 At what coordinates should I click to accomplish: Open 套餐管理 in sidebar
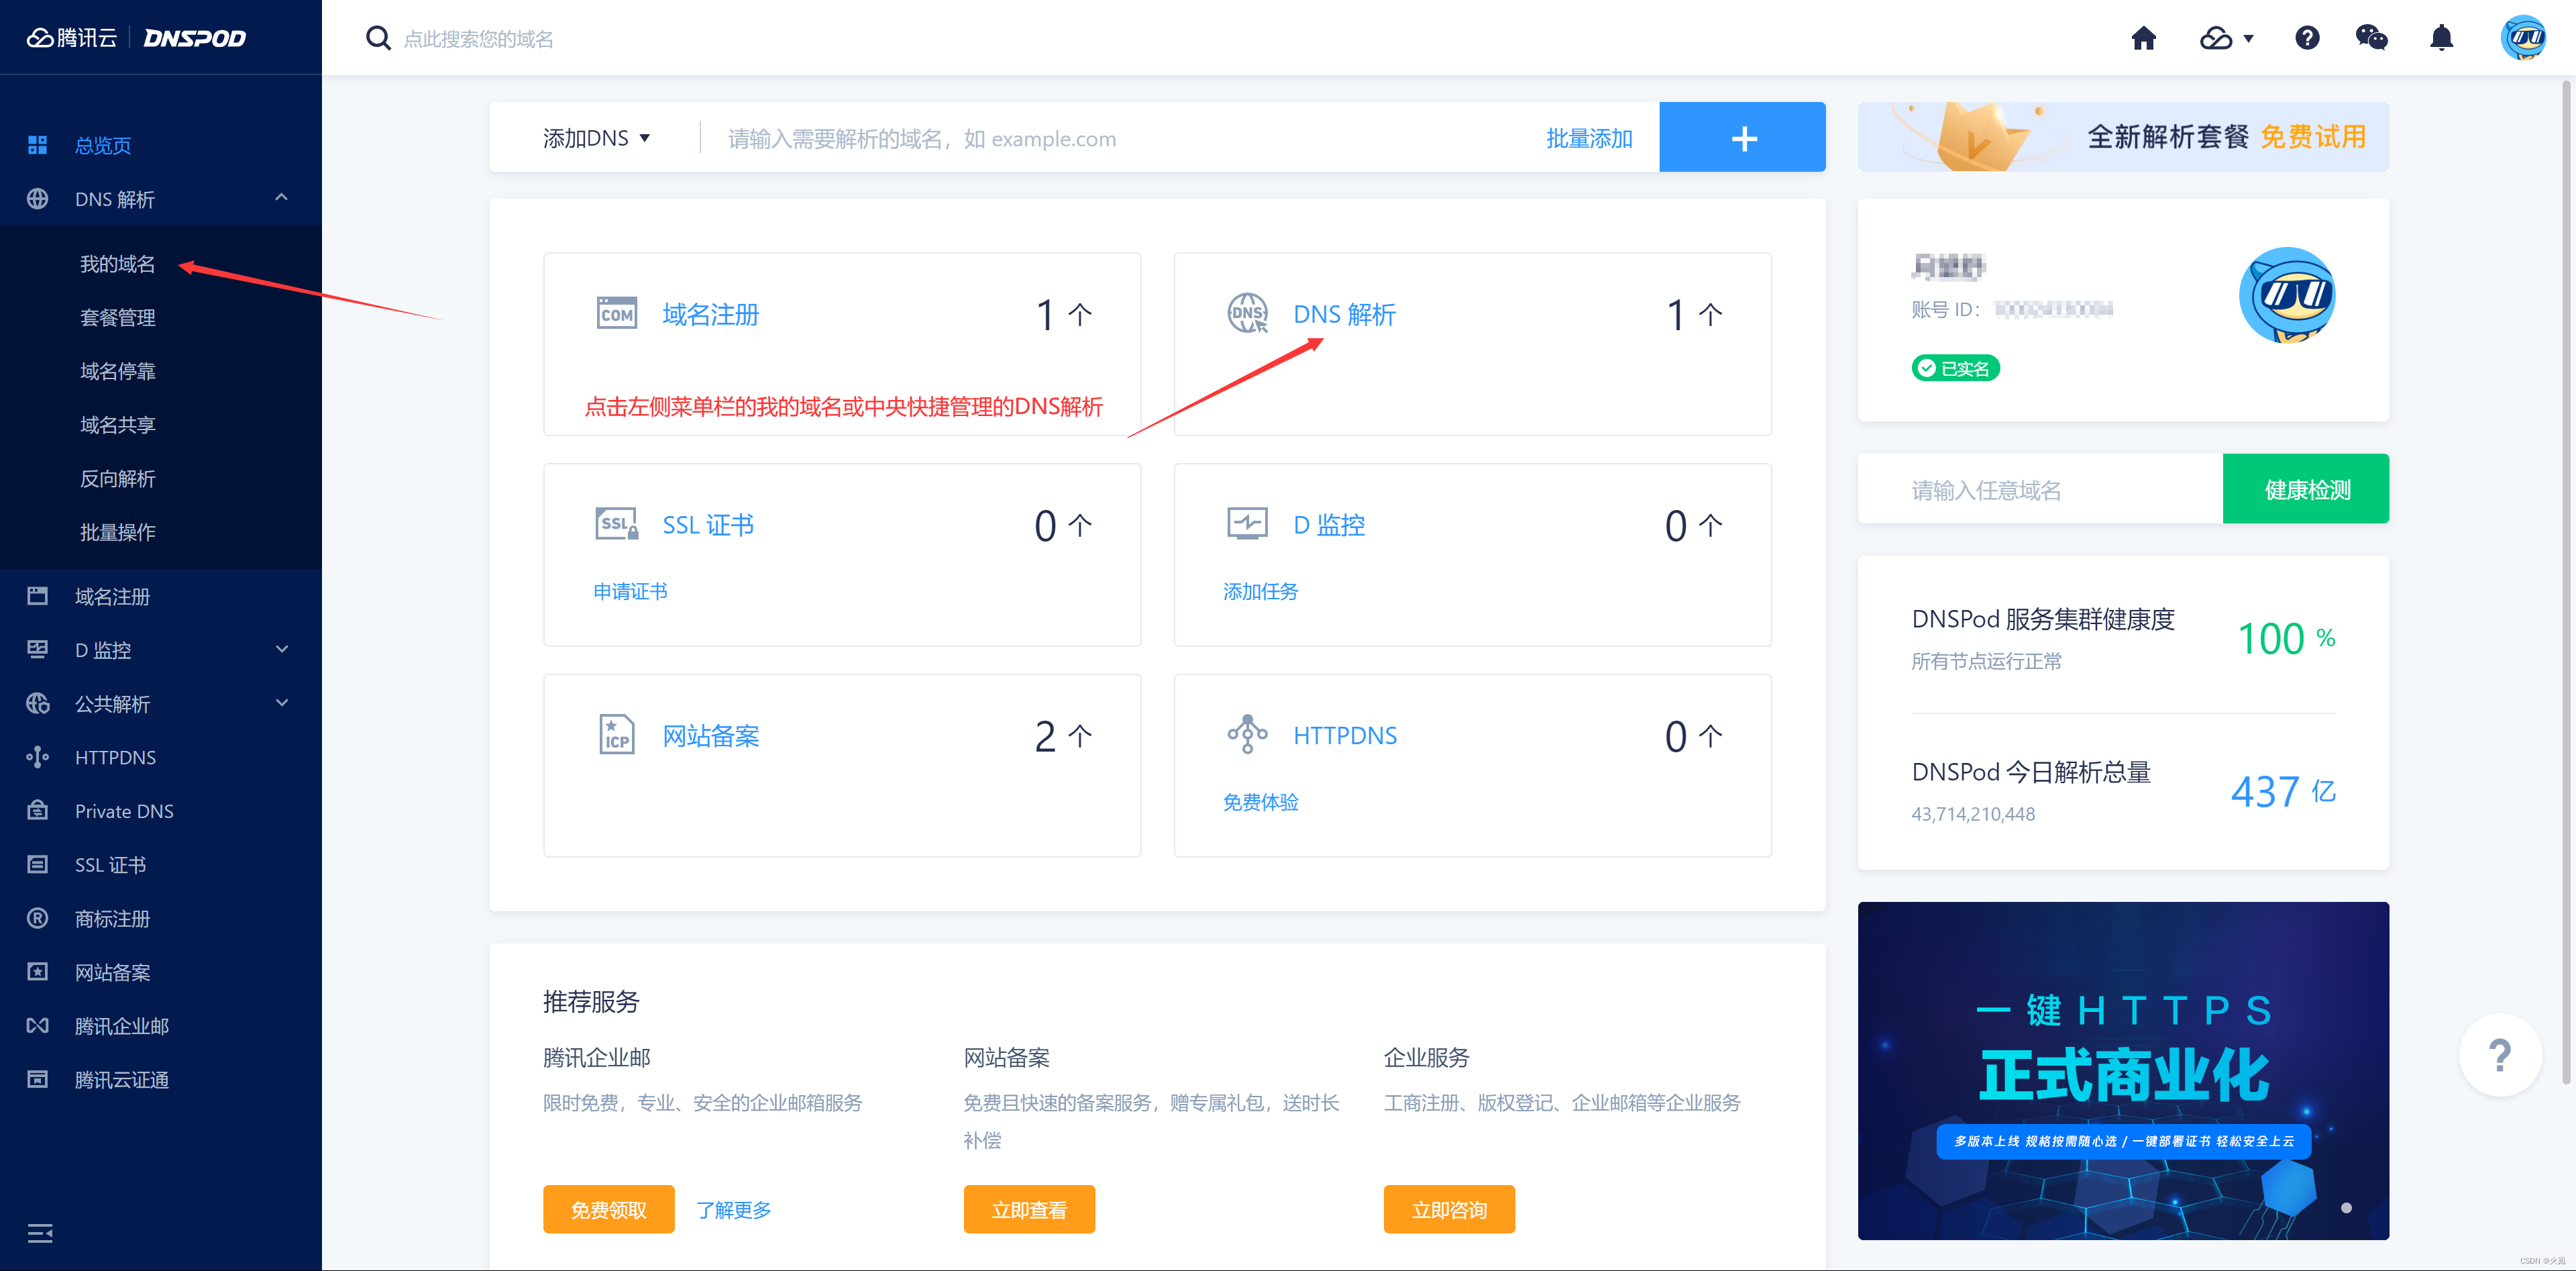coord(117,318)
